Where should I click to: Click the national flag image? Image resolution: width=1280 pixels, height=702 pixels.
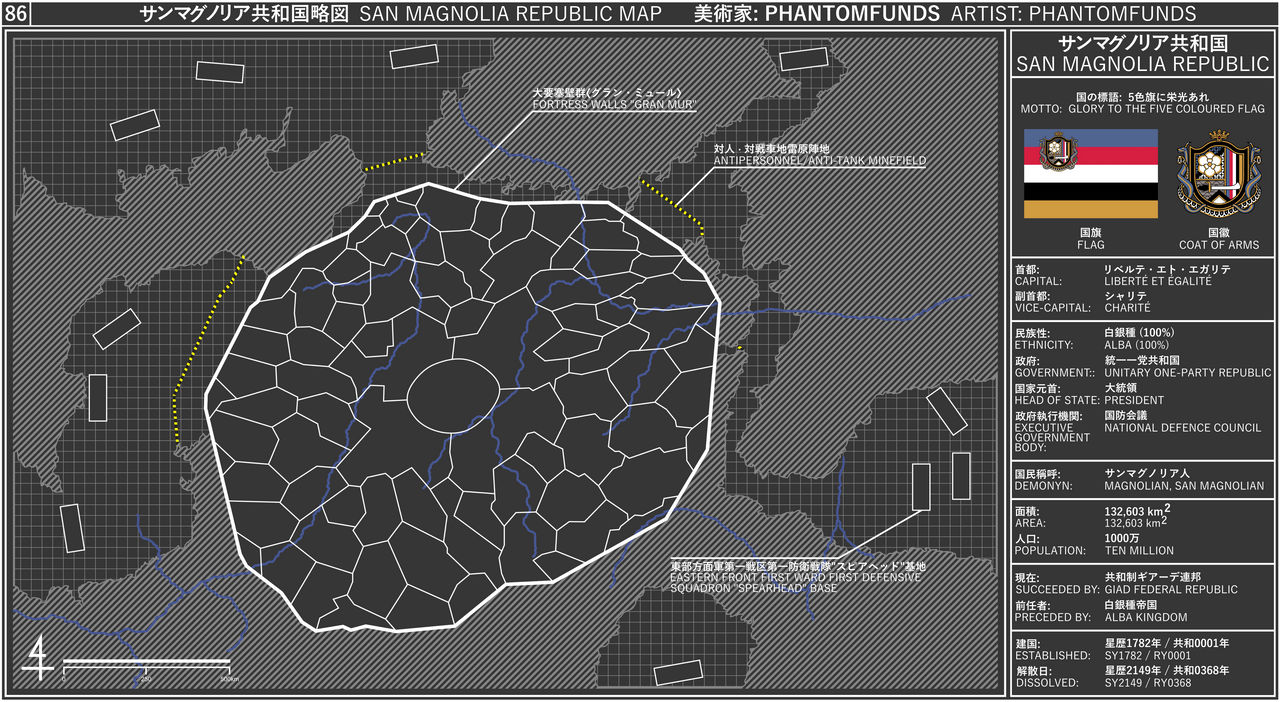point(1091,173)
